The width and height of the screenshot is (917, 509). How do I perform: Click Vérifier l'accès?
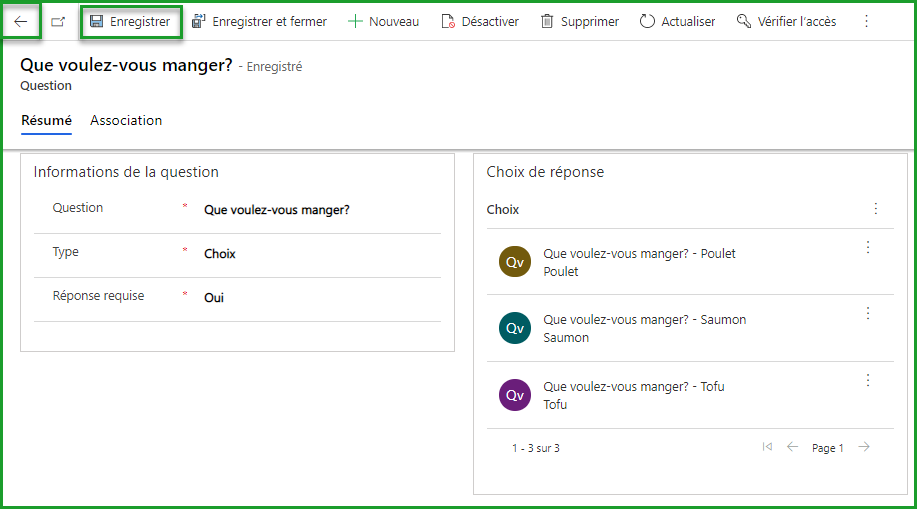[786, 21]
